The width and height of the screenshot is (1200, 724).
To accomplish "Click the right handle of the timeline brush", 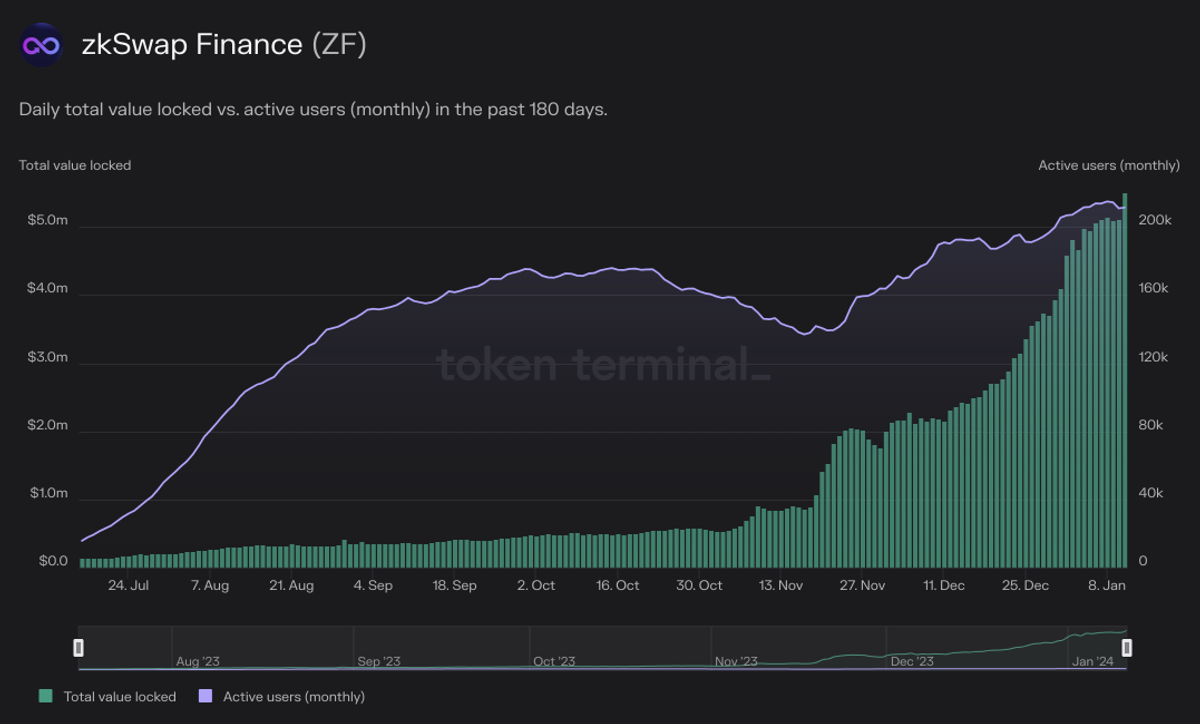I will coord(1128,648).
